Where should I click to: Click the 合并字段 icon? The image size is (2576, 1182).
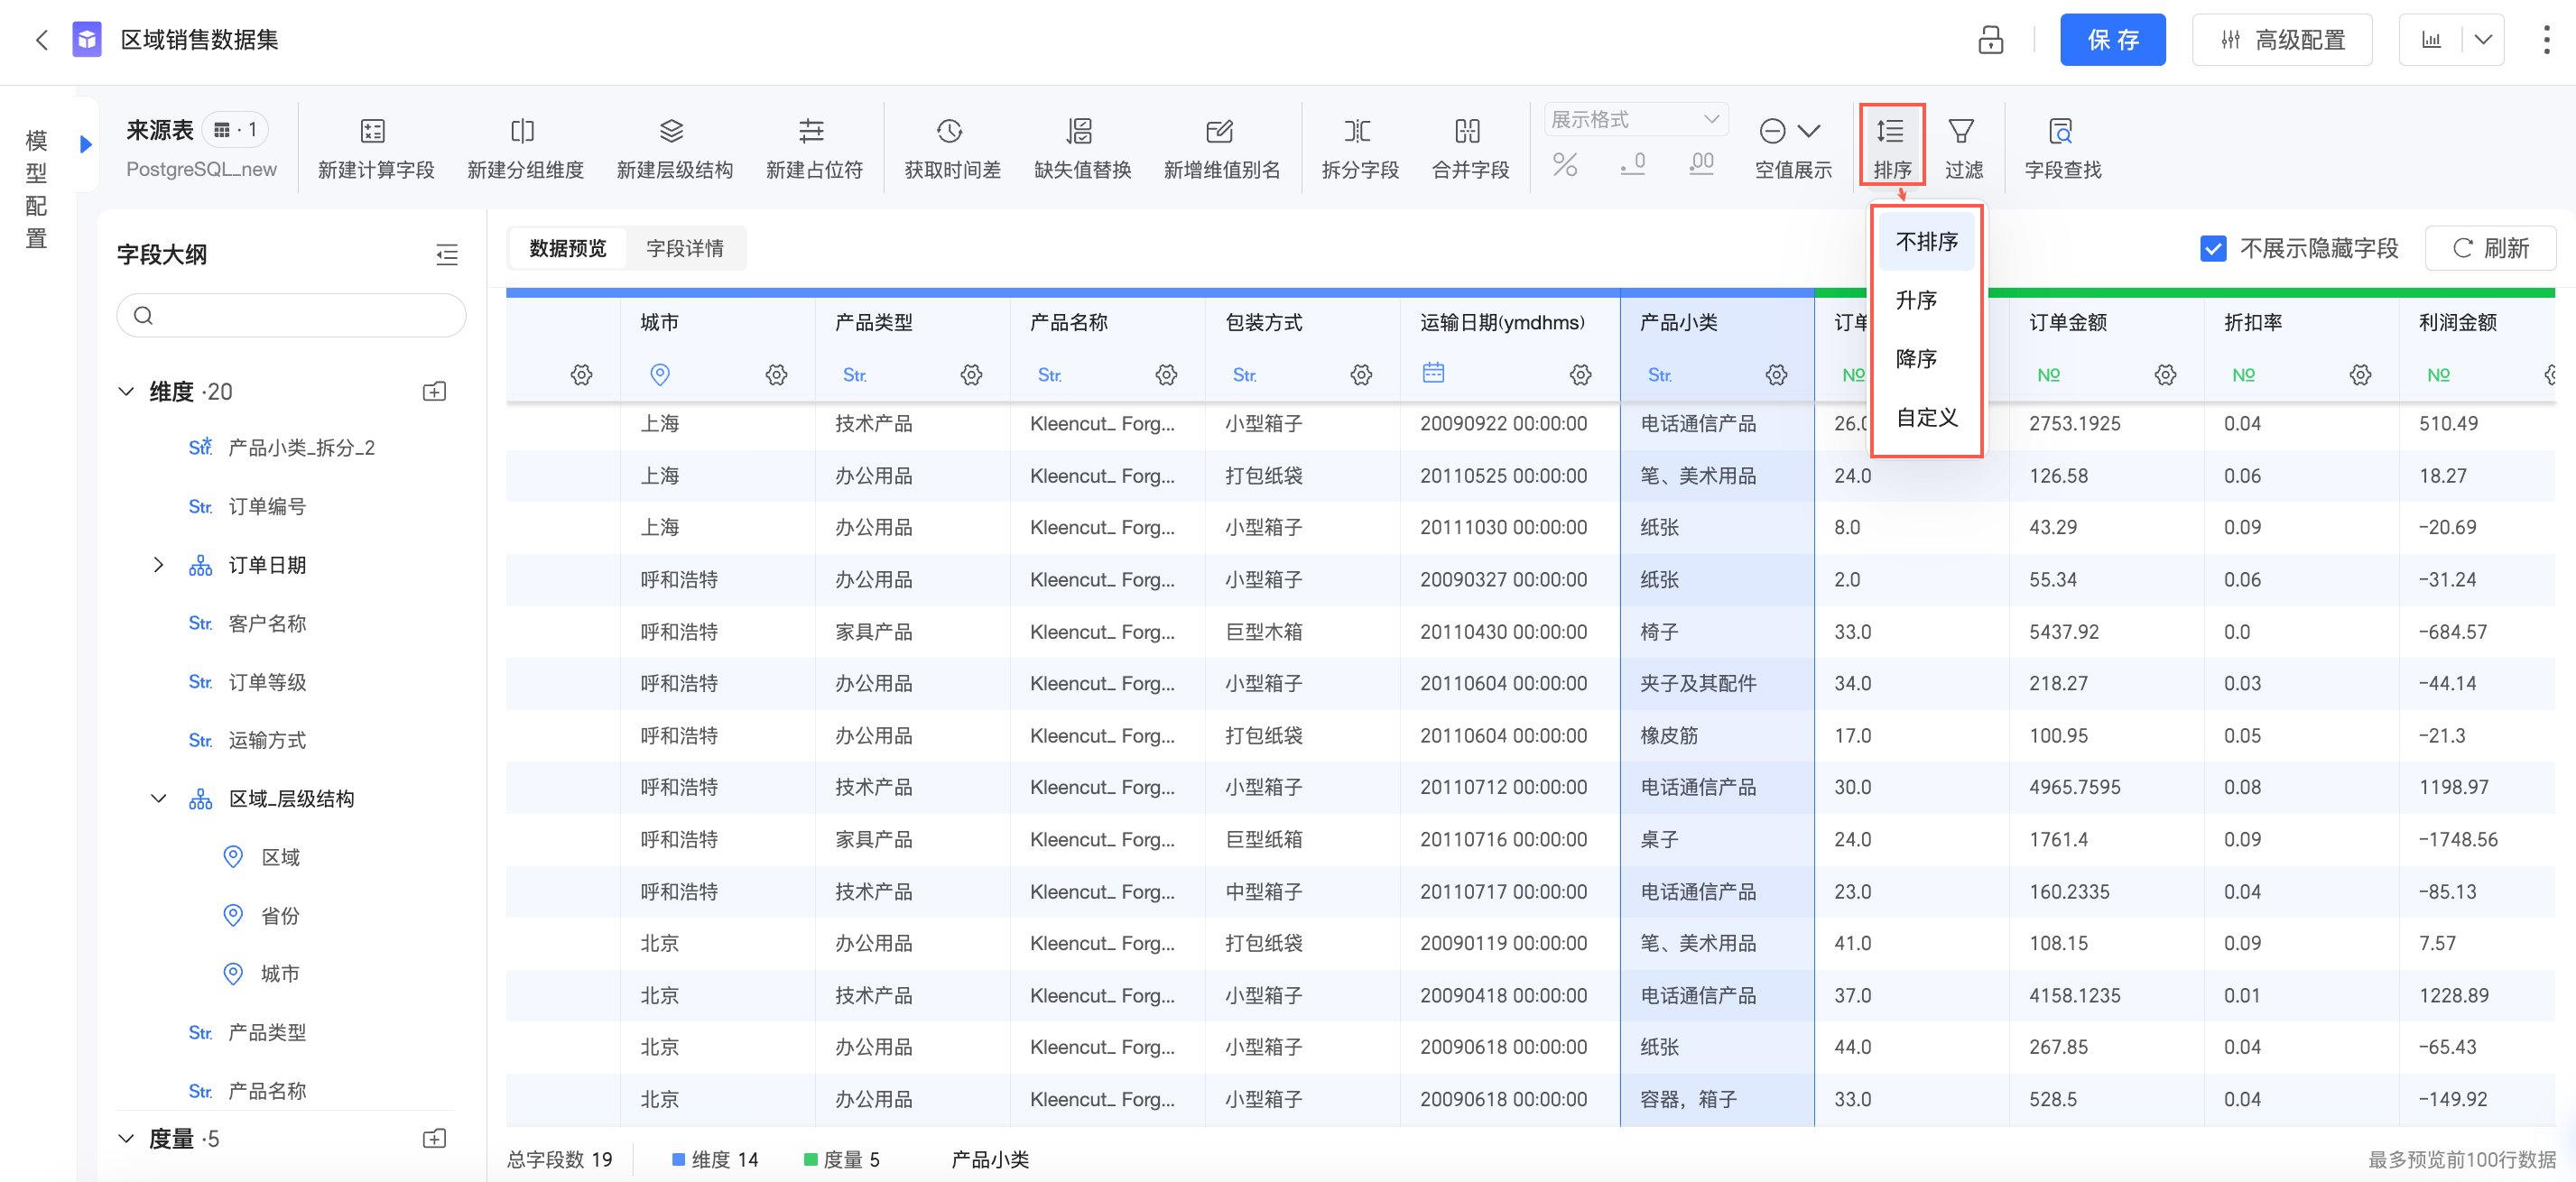1467,131
